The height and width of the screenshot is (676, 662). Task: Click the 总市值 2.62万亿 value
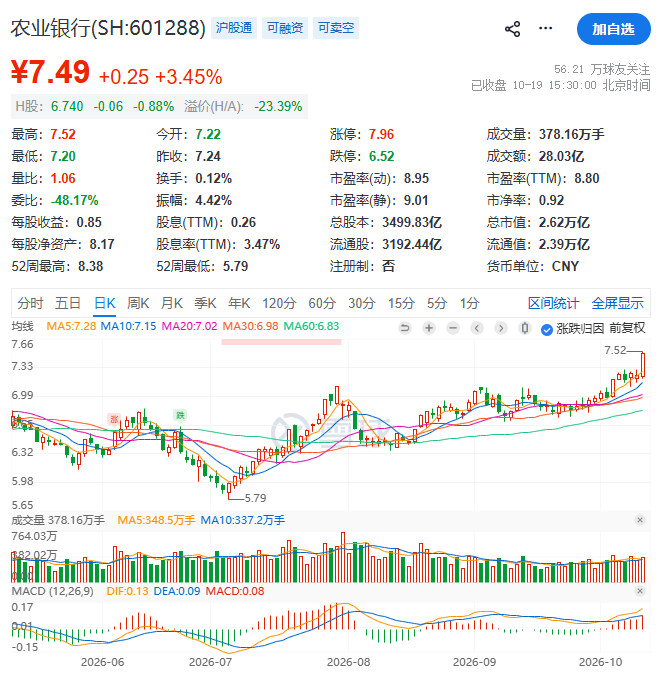pos(564,222)
